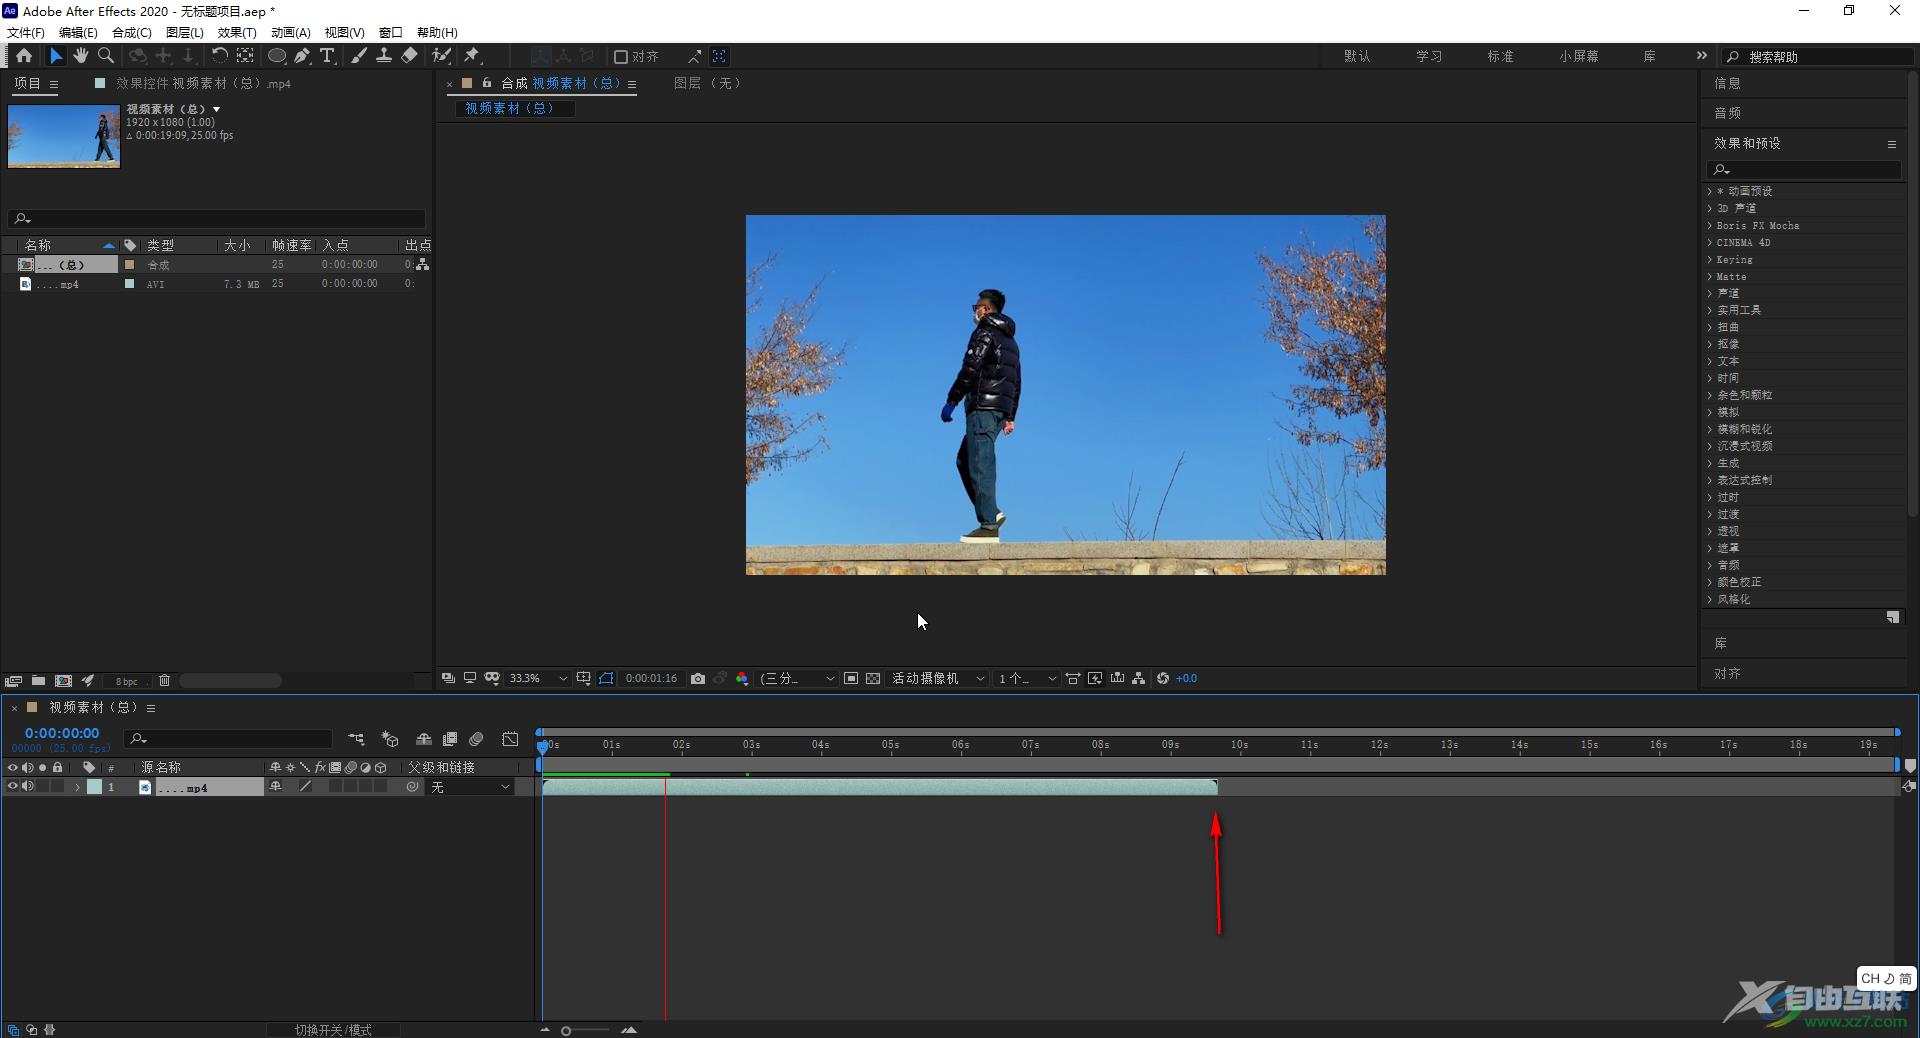This screenshot has height=1038, width=1920.
Task: Open the 窗口 menu
Action: [x=391, y=33]
